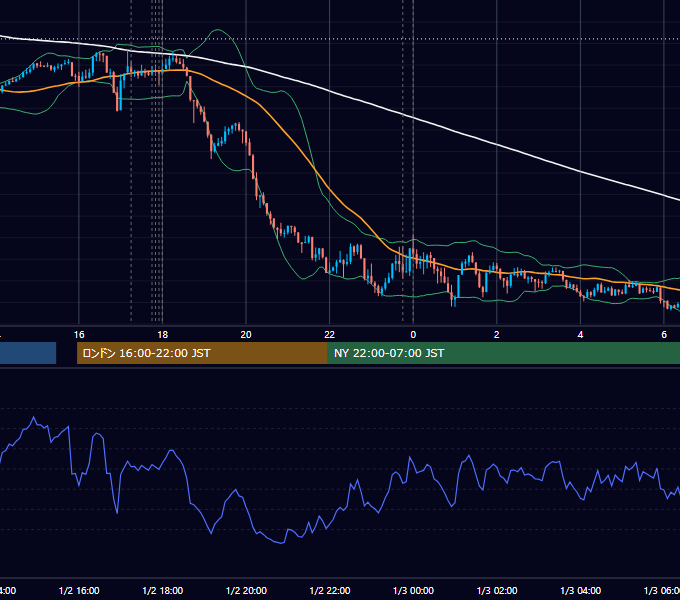Click the upper axis hour label 4
This screenshot has width=680, height=600.
pos(580,335)
